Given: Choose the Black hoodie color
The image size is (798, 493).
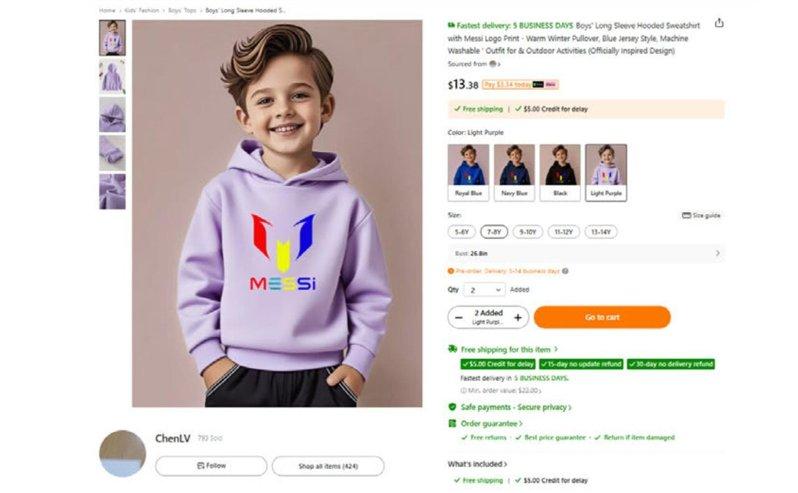Looking at the screenshot, I should pos(559,172).
